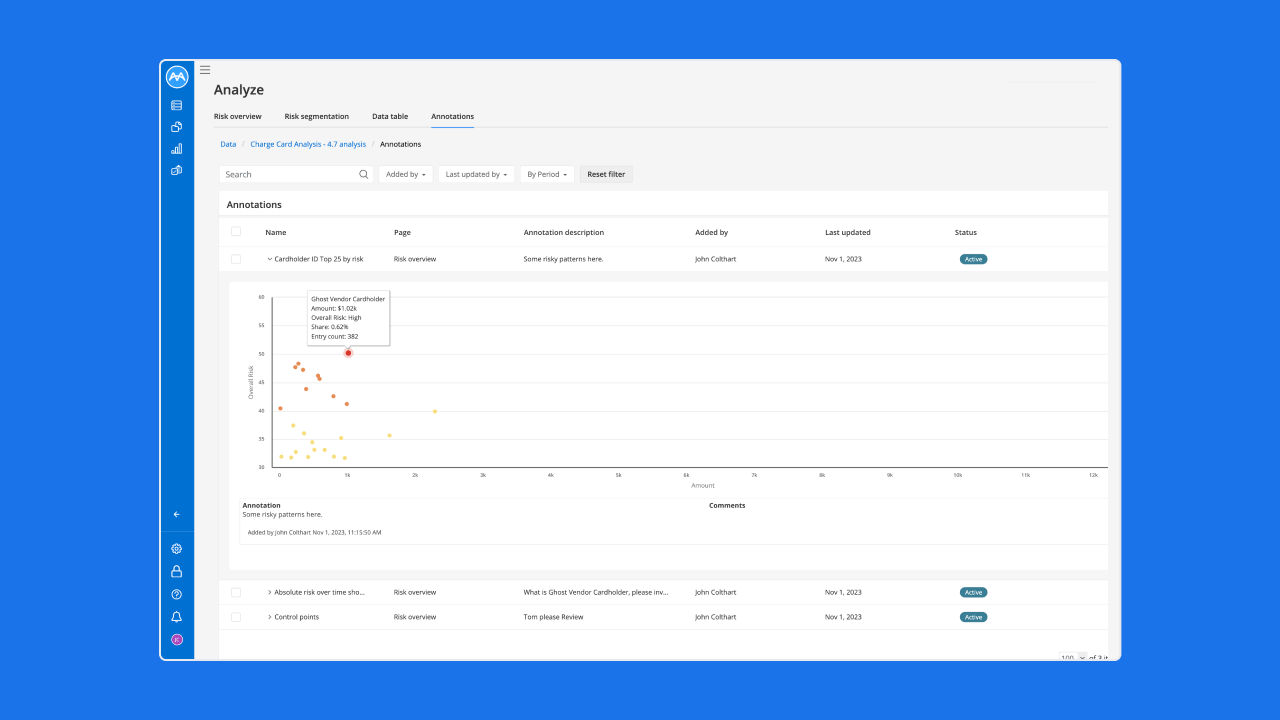The height and width of the screenshot is (720, 1280).
Task: Open the checked boxes icon in sidebar
Action: [177, 170]
